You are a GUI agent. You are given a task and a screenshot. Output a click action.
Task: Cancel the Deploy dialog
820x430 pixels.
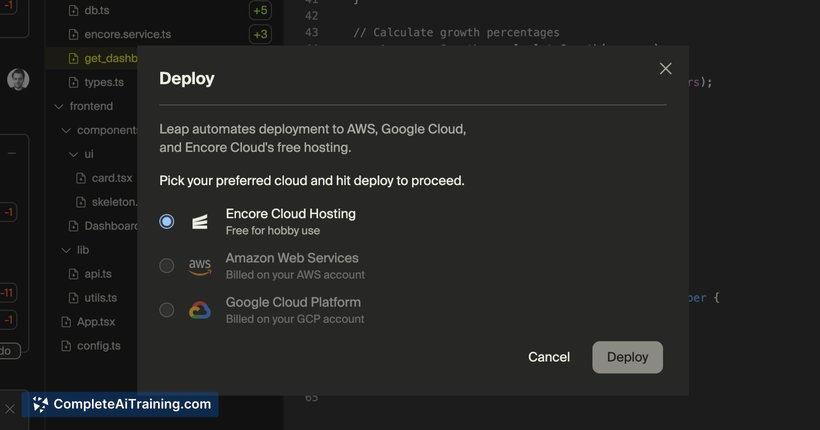(x=549, y=357)
